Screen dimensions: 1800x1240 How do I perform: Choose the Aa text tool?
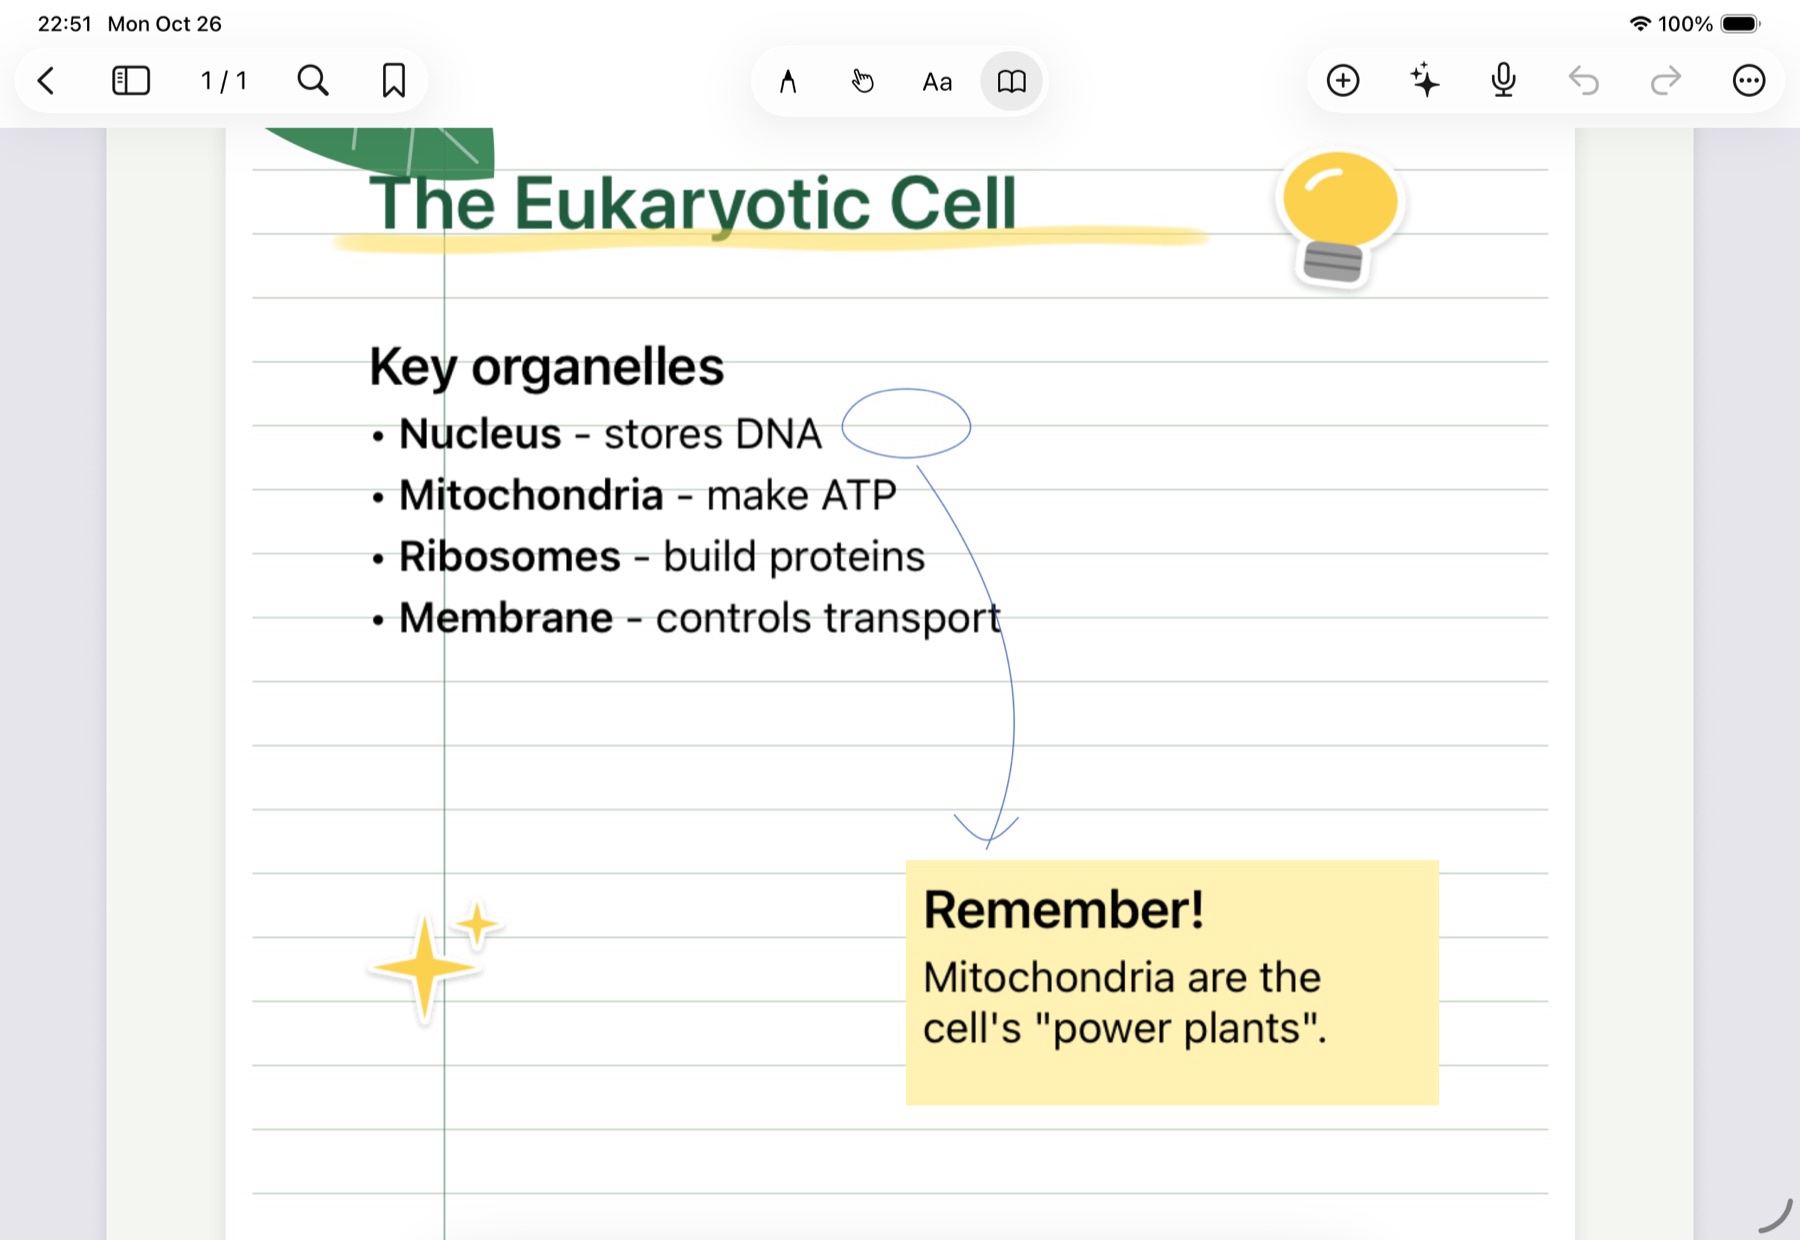click(937, 82)
